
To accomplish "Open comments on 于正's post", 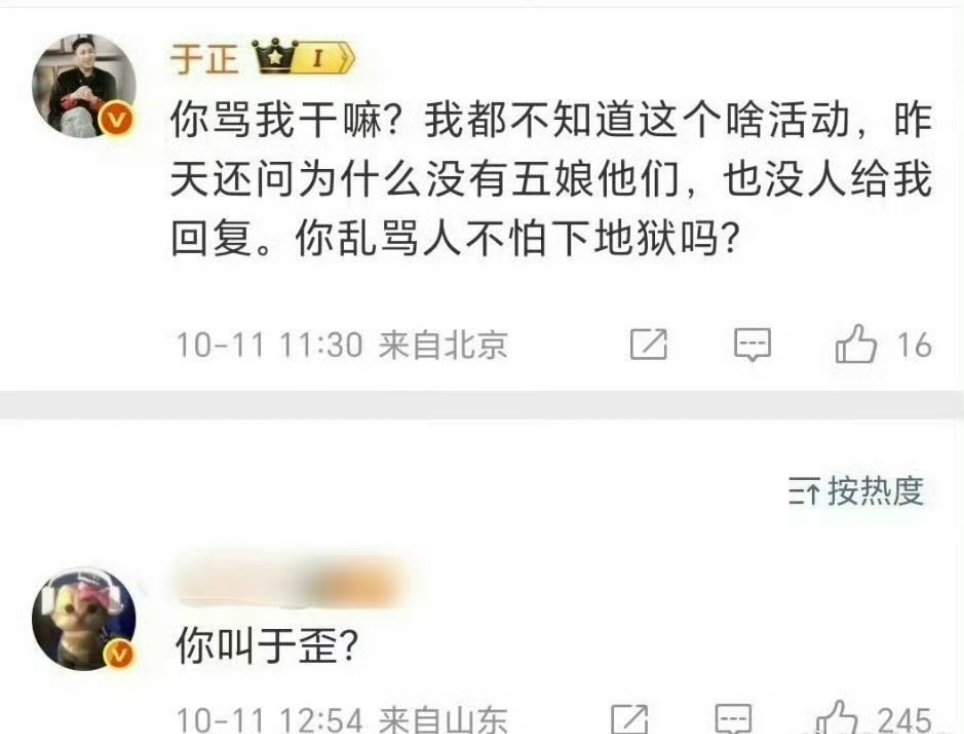I will point(752,344).
